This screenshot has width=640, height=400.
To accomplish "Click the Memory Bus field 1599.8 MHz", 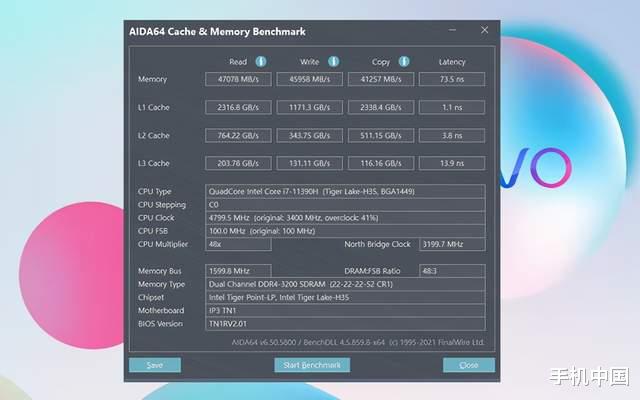I will pos(238,271).
